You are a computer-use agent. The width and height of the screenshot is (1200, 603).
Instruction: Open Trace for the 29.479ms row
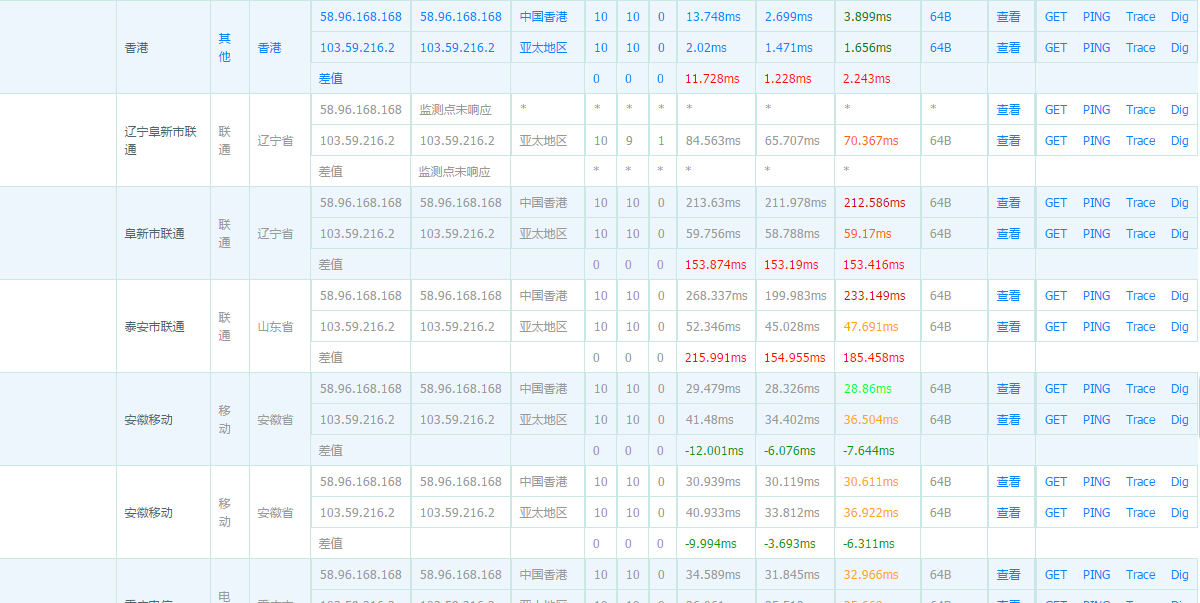tap(1141, 389)
